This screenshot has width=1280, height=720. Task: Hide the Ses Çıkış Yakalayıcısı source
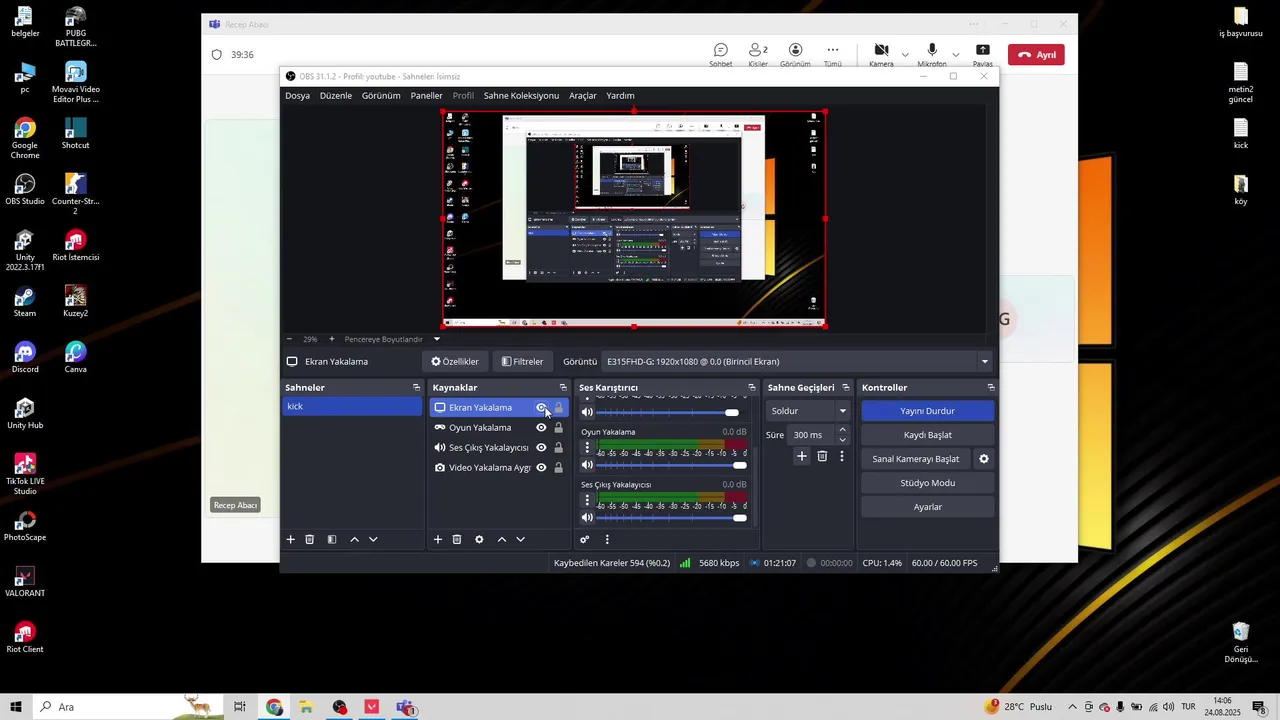point(541,448)
